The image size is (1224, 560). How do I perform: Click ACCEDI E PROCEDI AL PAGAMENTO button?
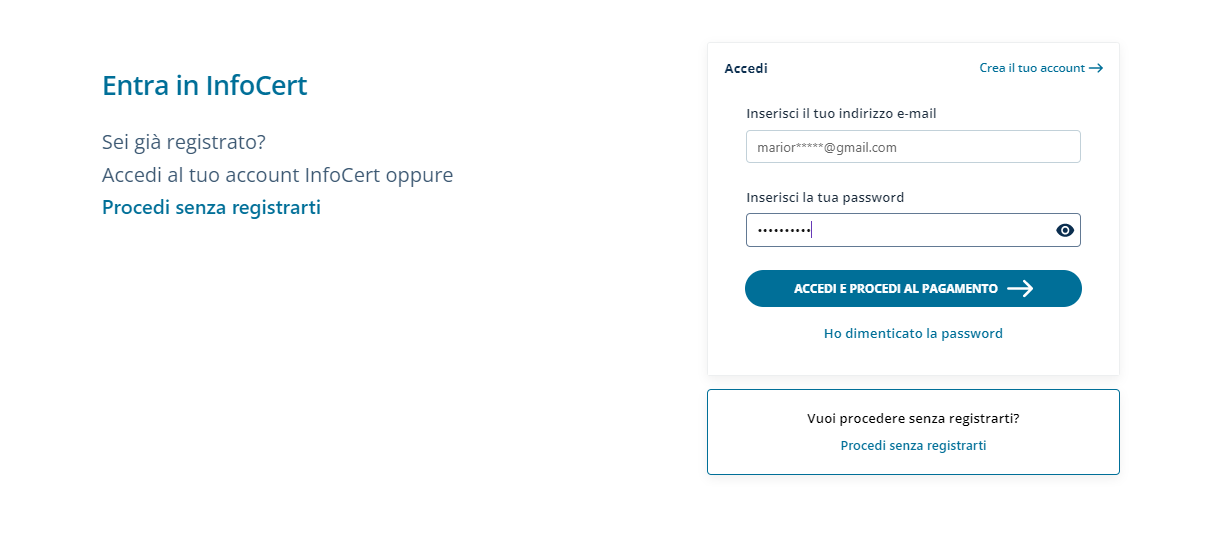pyautogui.click(x=913, y=288)
